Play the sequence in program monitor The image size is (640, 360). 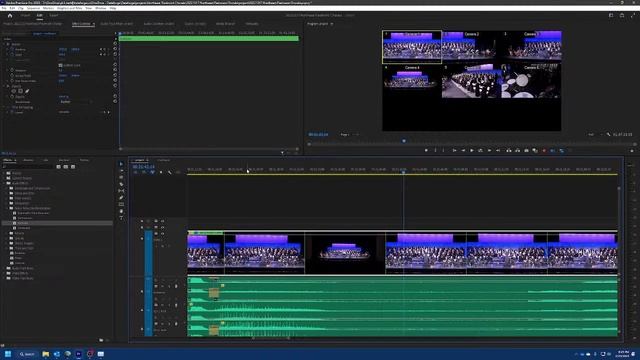[472, 151]
